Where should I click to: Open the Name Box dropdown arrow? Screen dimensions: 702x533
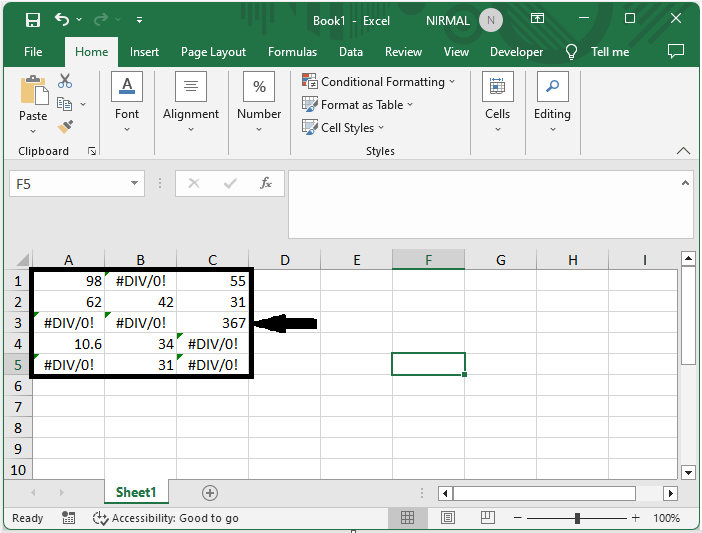[136, 184]
